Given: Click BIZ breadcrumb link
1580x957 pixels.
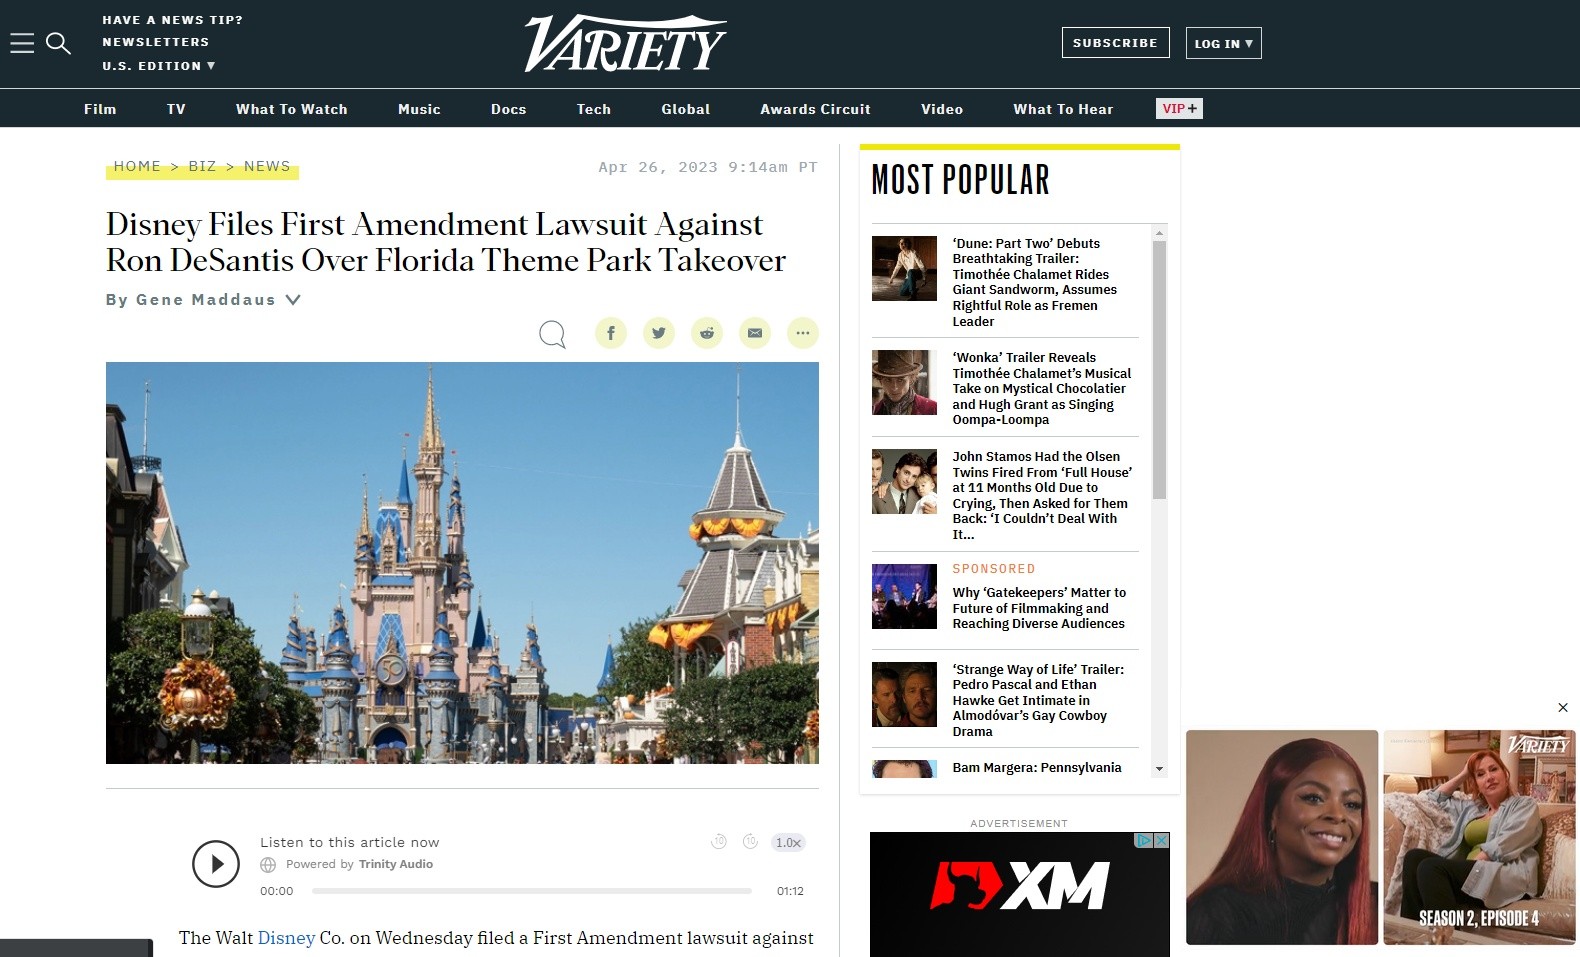Looking at the screenshot, I should 202,166.
